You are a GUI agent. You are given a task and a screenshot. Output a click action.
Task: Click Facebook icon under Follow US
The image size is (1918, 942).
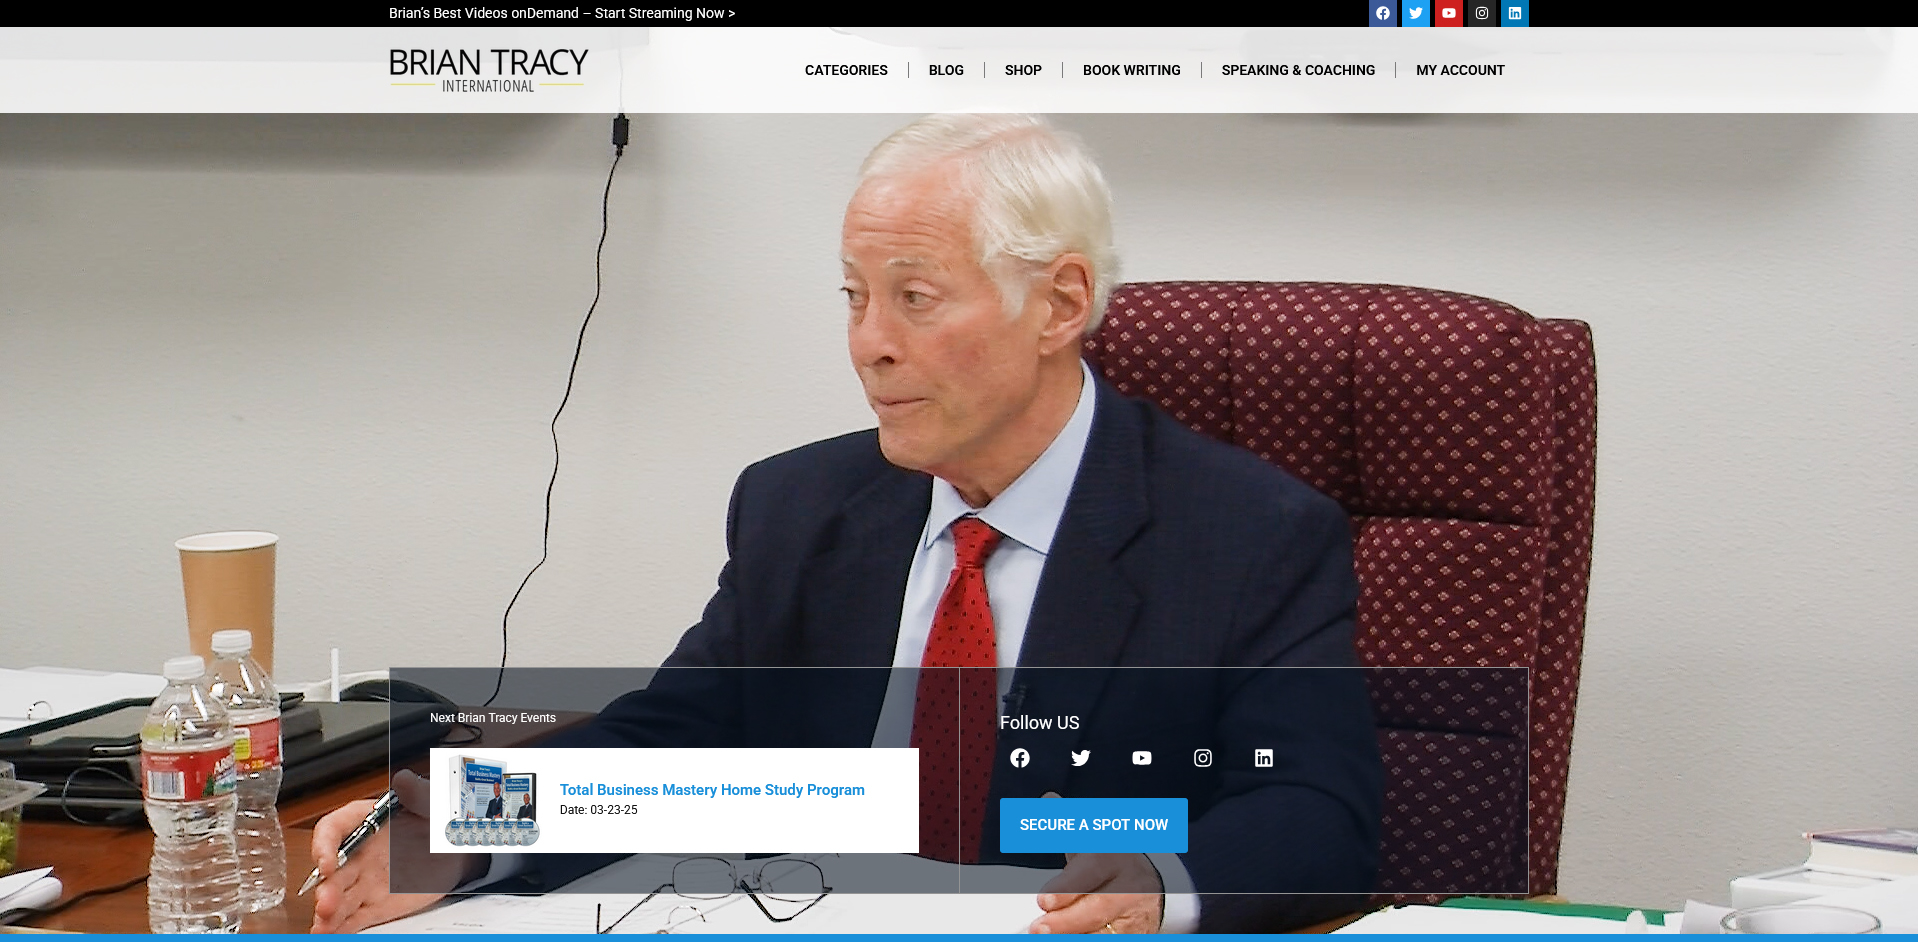click(x=1019, y=758)
